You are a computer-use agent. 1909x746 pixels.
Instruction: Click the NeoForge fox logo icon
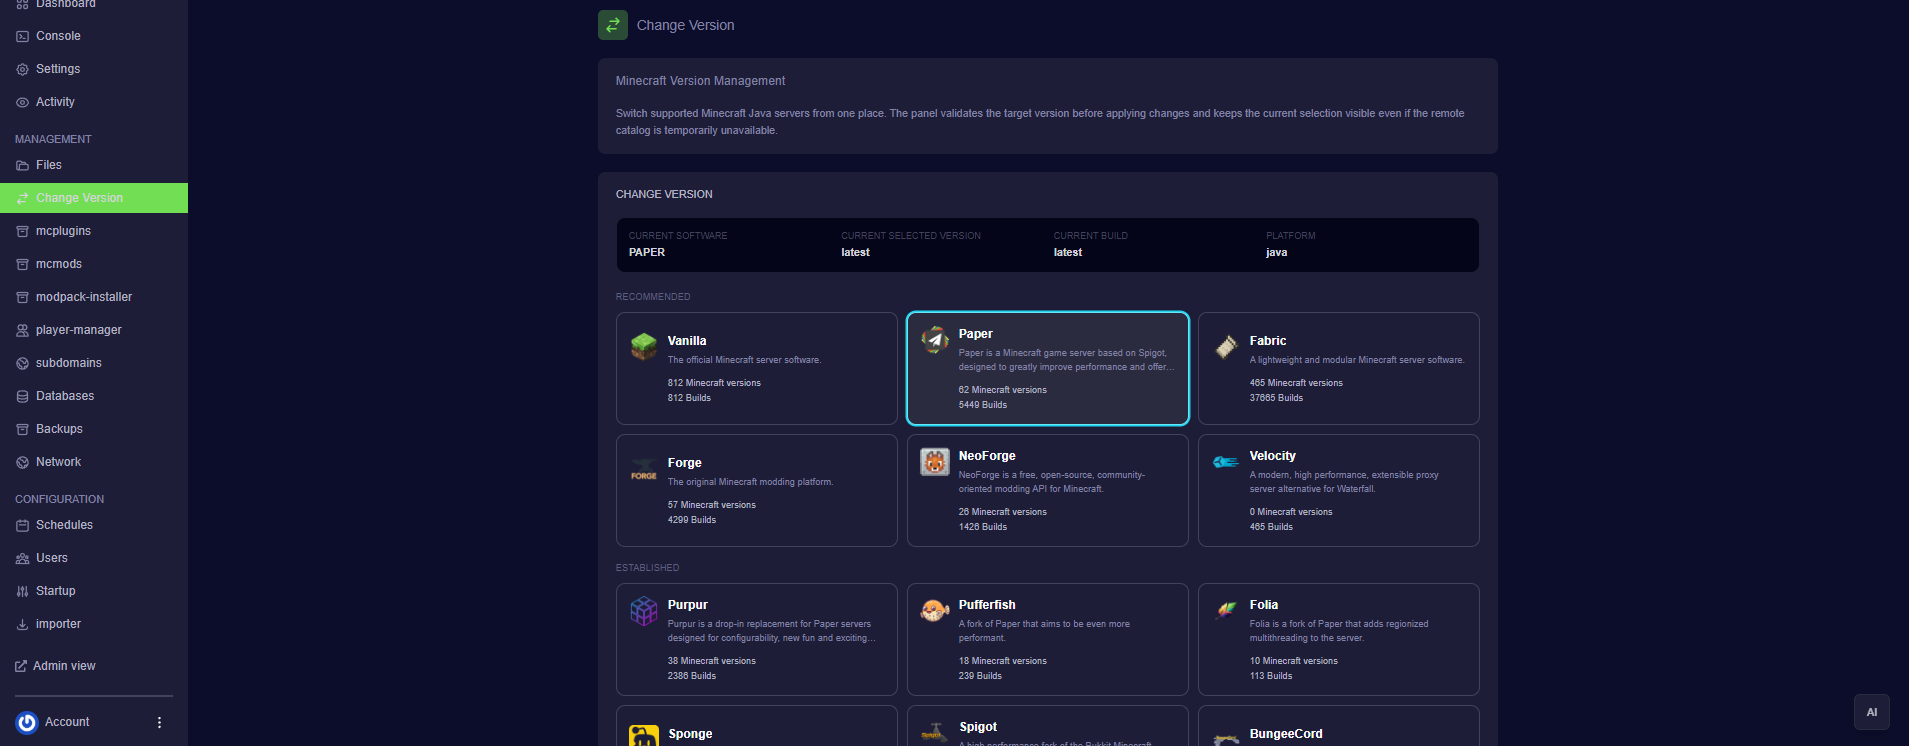pyautogui.click(x=935, y=462)
